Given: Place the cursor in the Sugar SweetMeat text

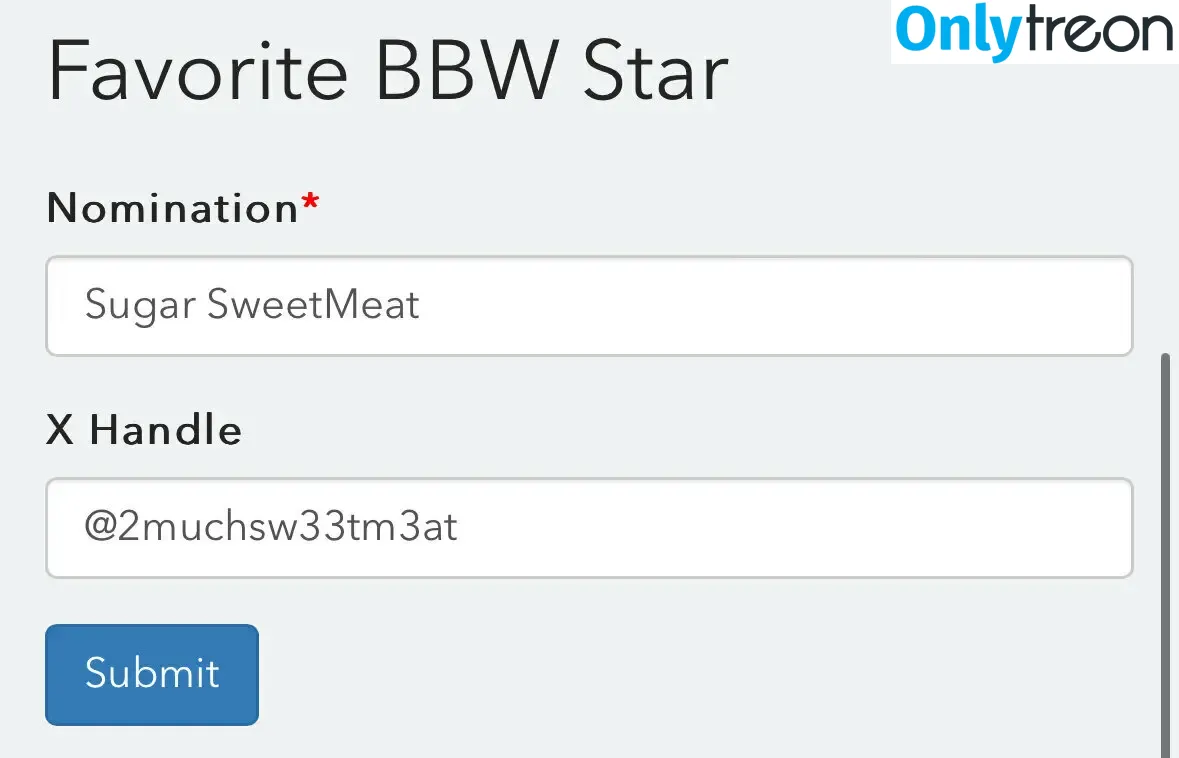Looking at the screenshot, I should (x=252, y=305).
